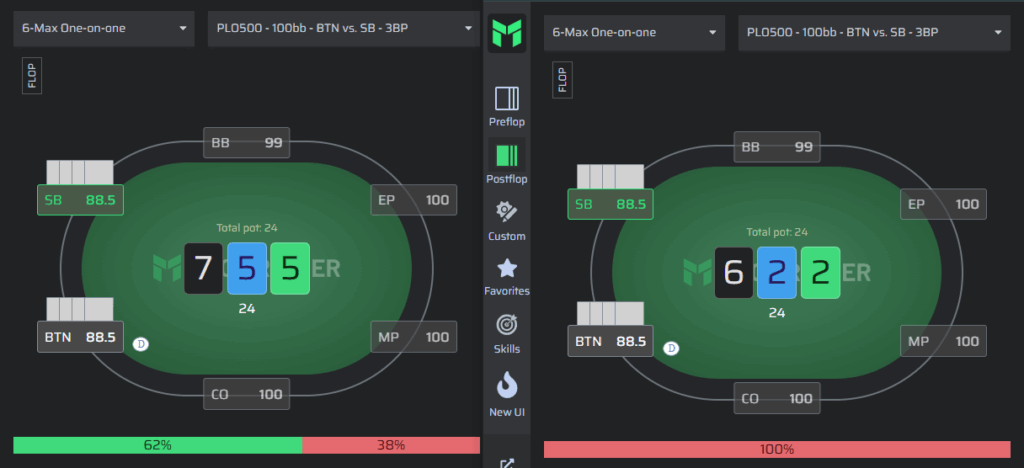
Task: Click the blue 5 flop card
Action: pyautogui.click(x=247, y=268)
